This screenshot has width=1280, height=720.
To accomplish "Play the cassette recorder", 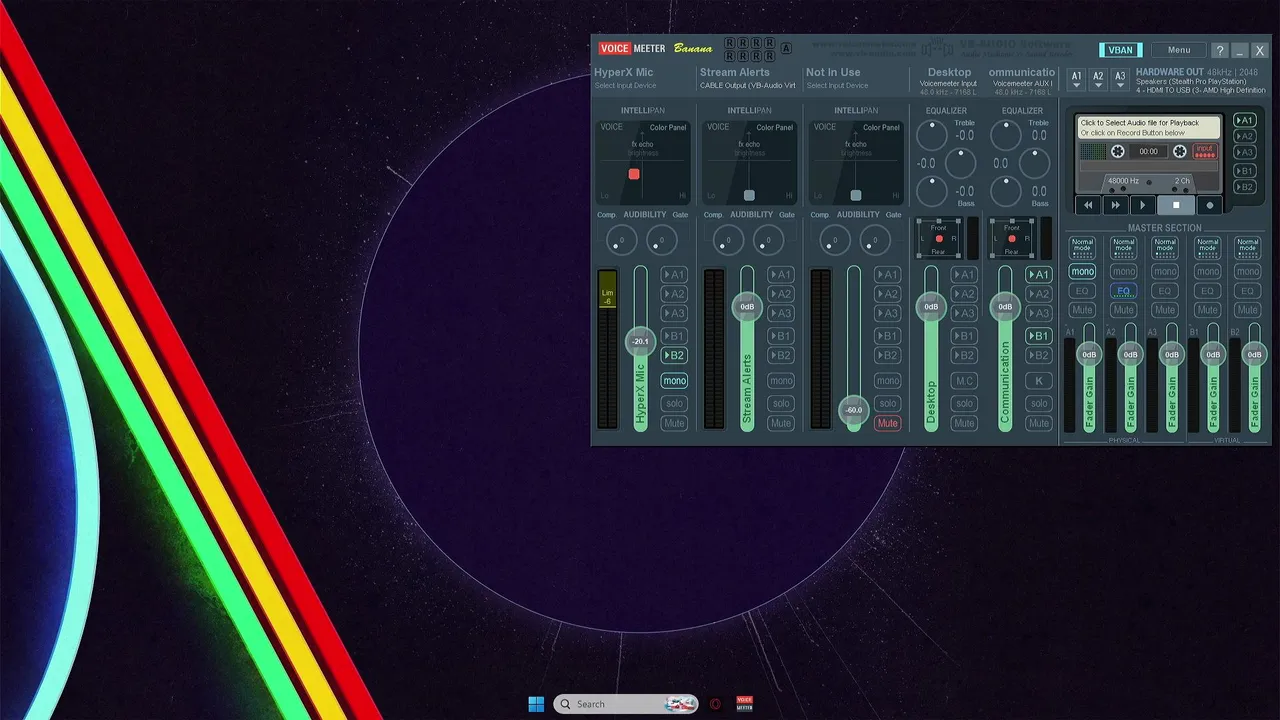I will coord(1142,205).
